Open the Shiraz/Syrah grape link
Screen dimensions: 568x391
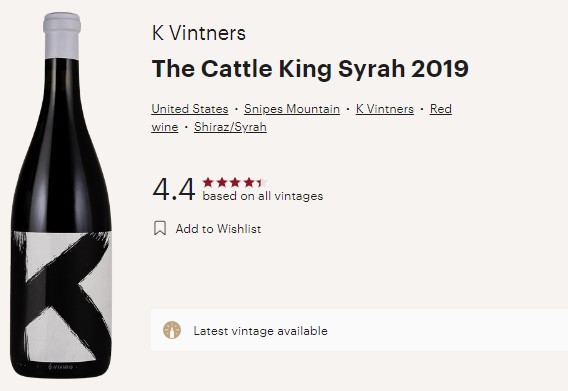(x=230, y=127)
